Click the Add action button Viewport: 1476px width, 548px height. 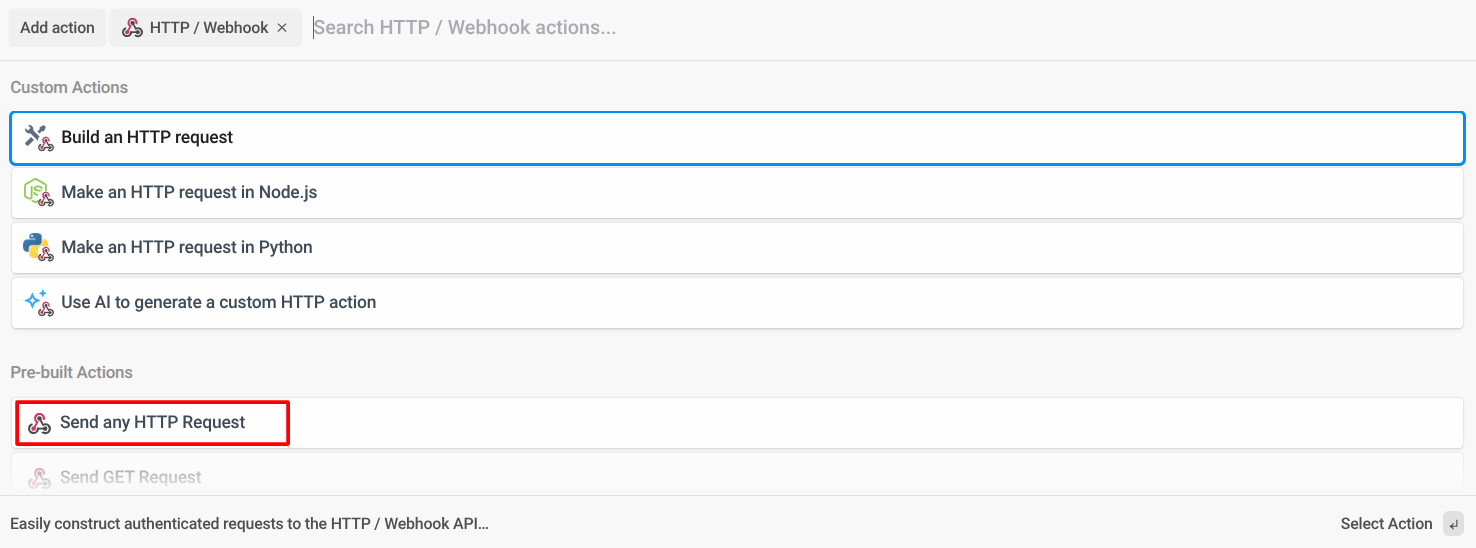[x=57, y=28]
